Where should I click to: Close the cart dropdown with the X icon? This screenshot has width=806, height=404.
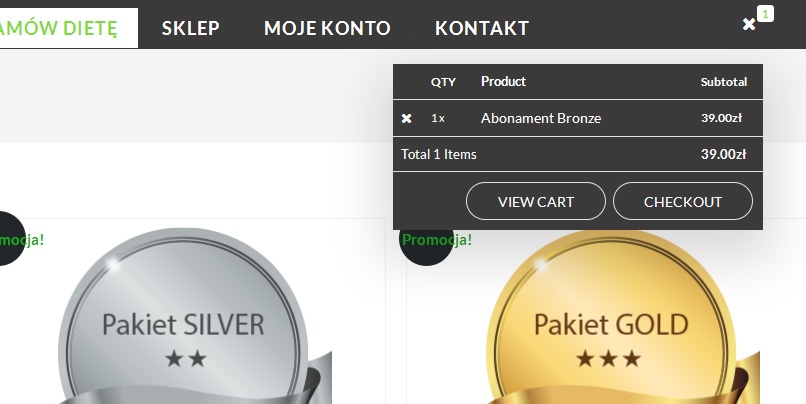click(749, 24)
